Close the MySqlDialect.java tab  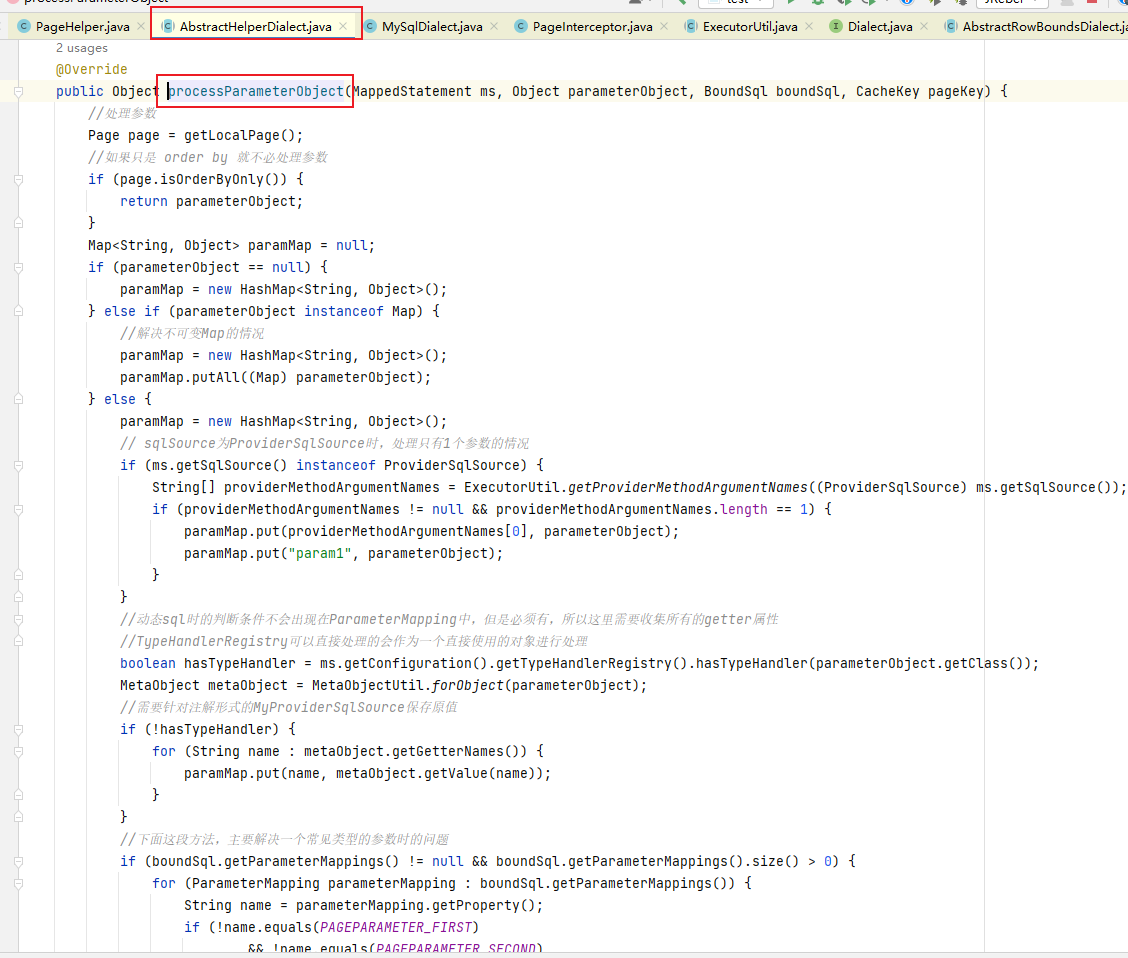point(494,27)
